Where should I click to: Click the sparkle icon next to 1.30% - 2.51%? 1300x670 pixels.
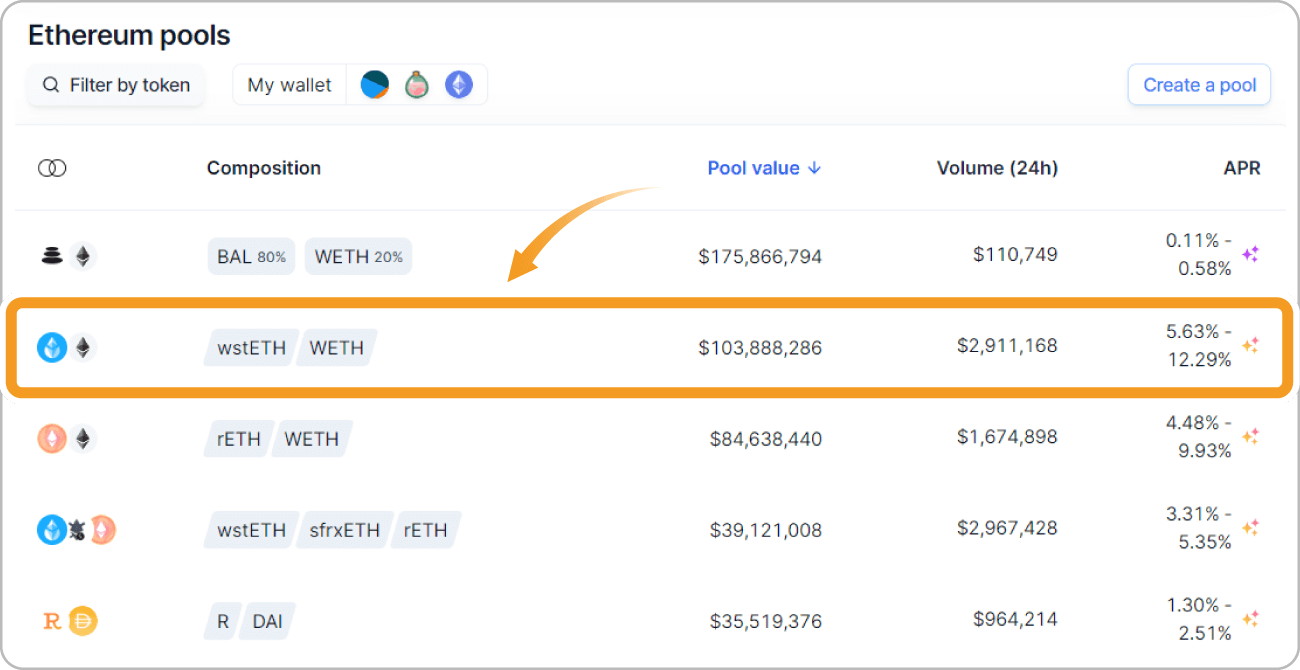[x=1250, y=620]
